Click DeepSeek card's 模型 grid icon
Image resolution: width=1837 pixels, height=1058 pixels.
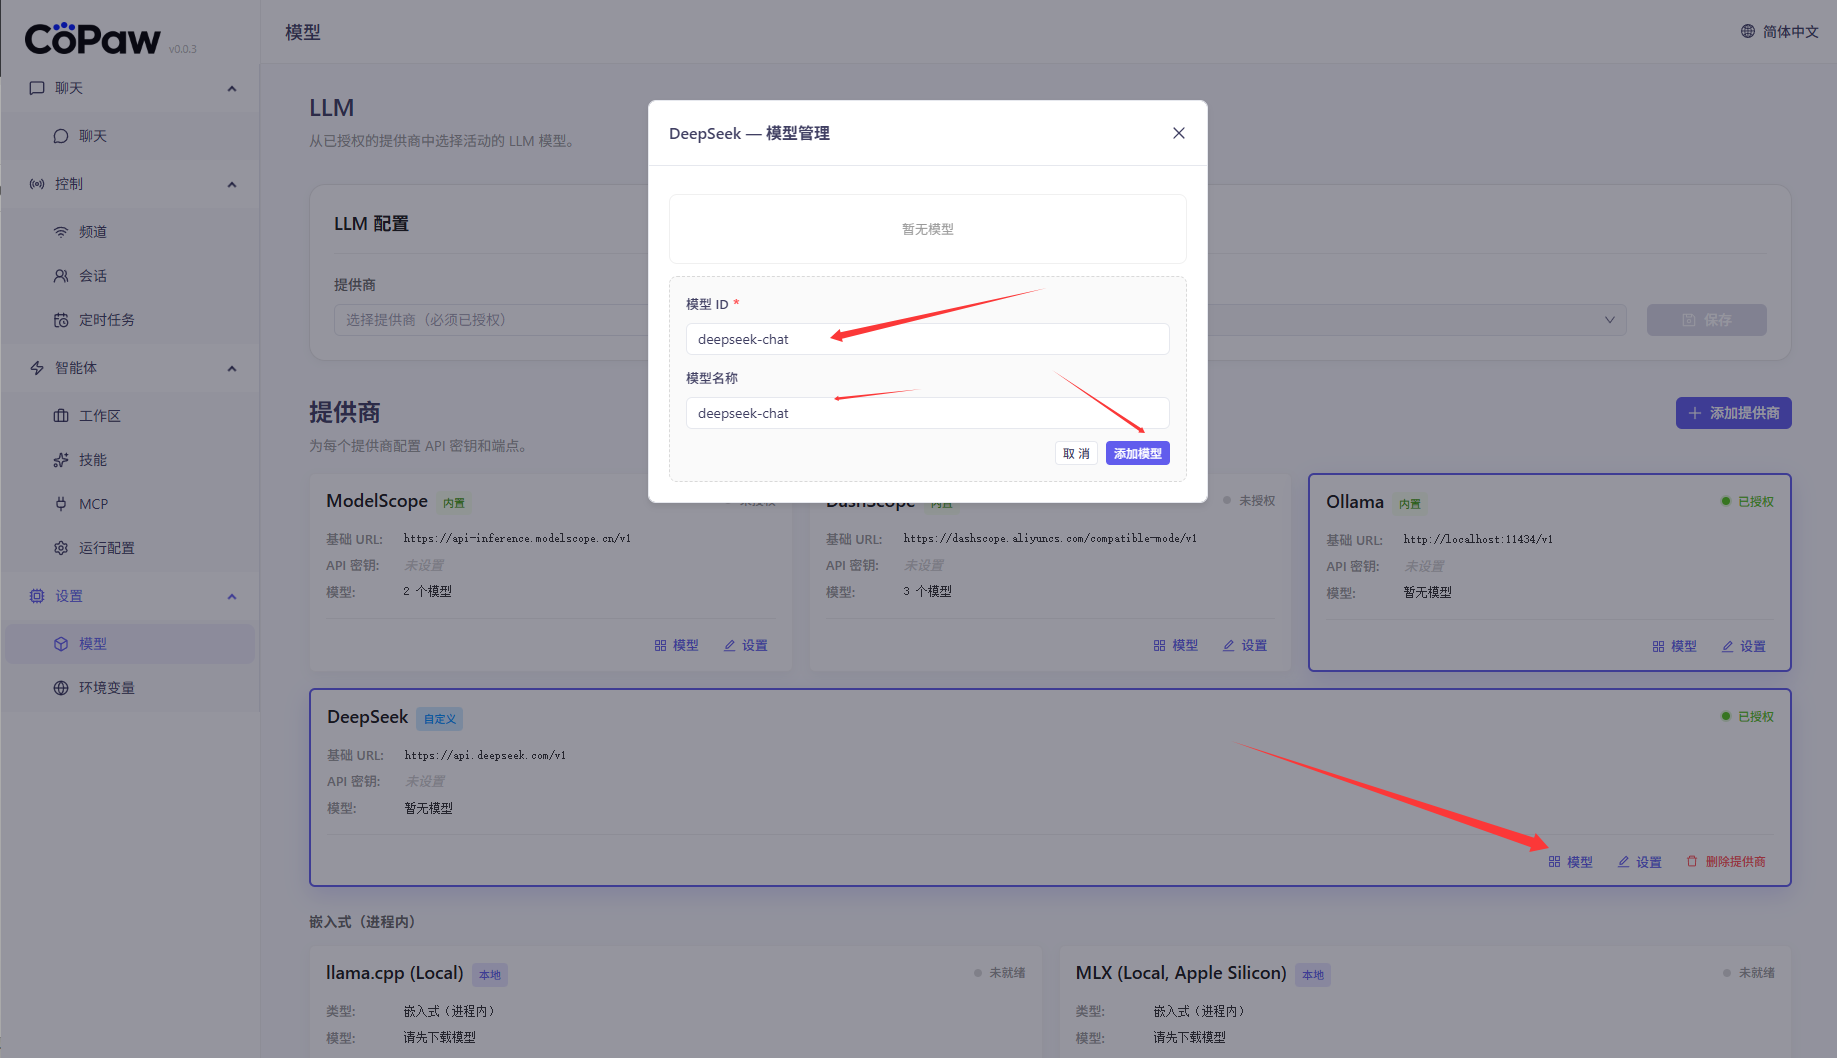coord(1554,862)
